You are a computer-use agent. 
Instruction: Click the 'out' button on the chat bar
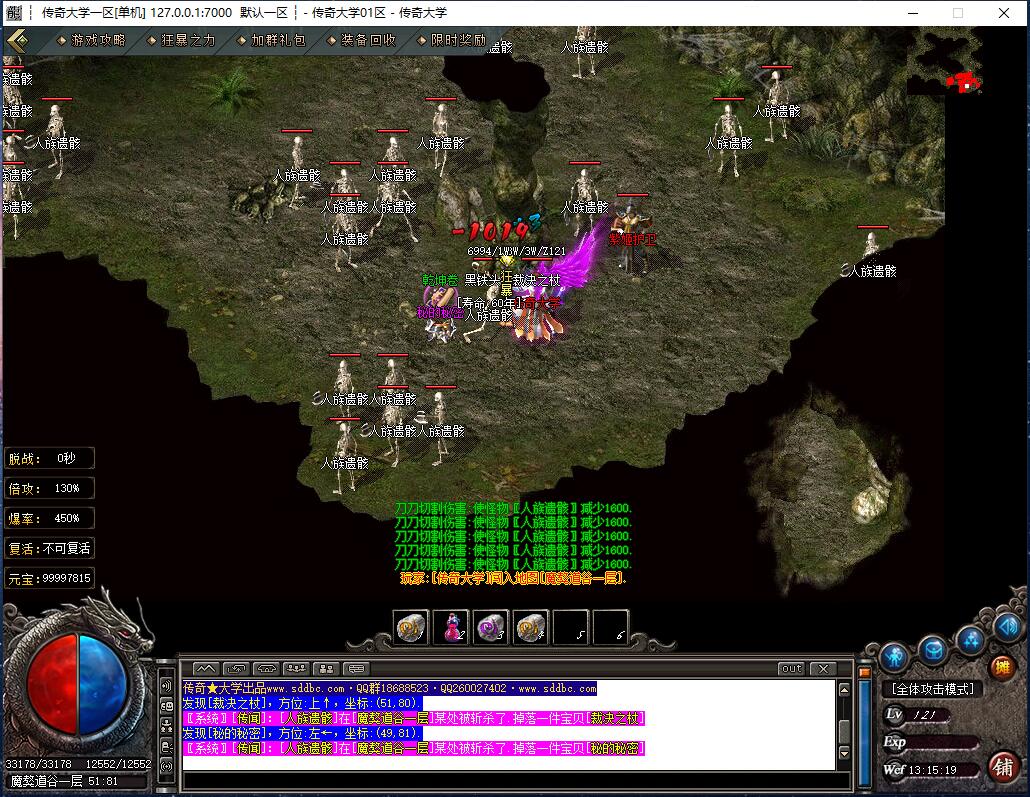coord(792,668)
